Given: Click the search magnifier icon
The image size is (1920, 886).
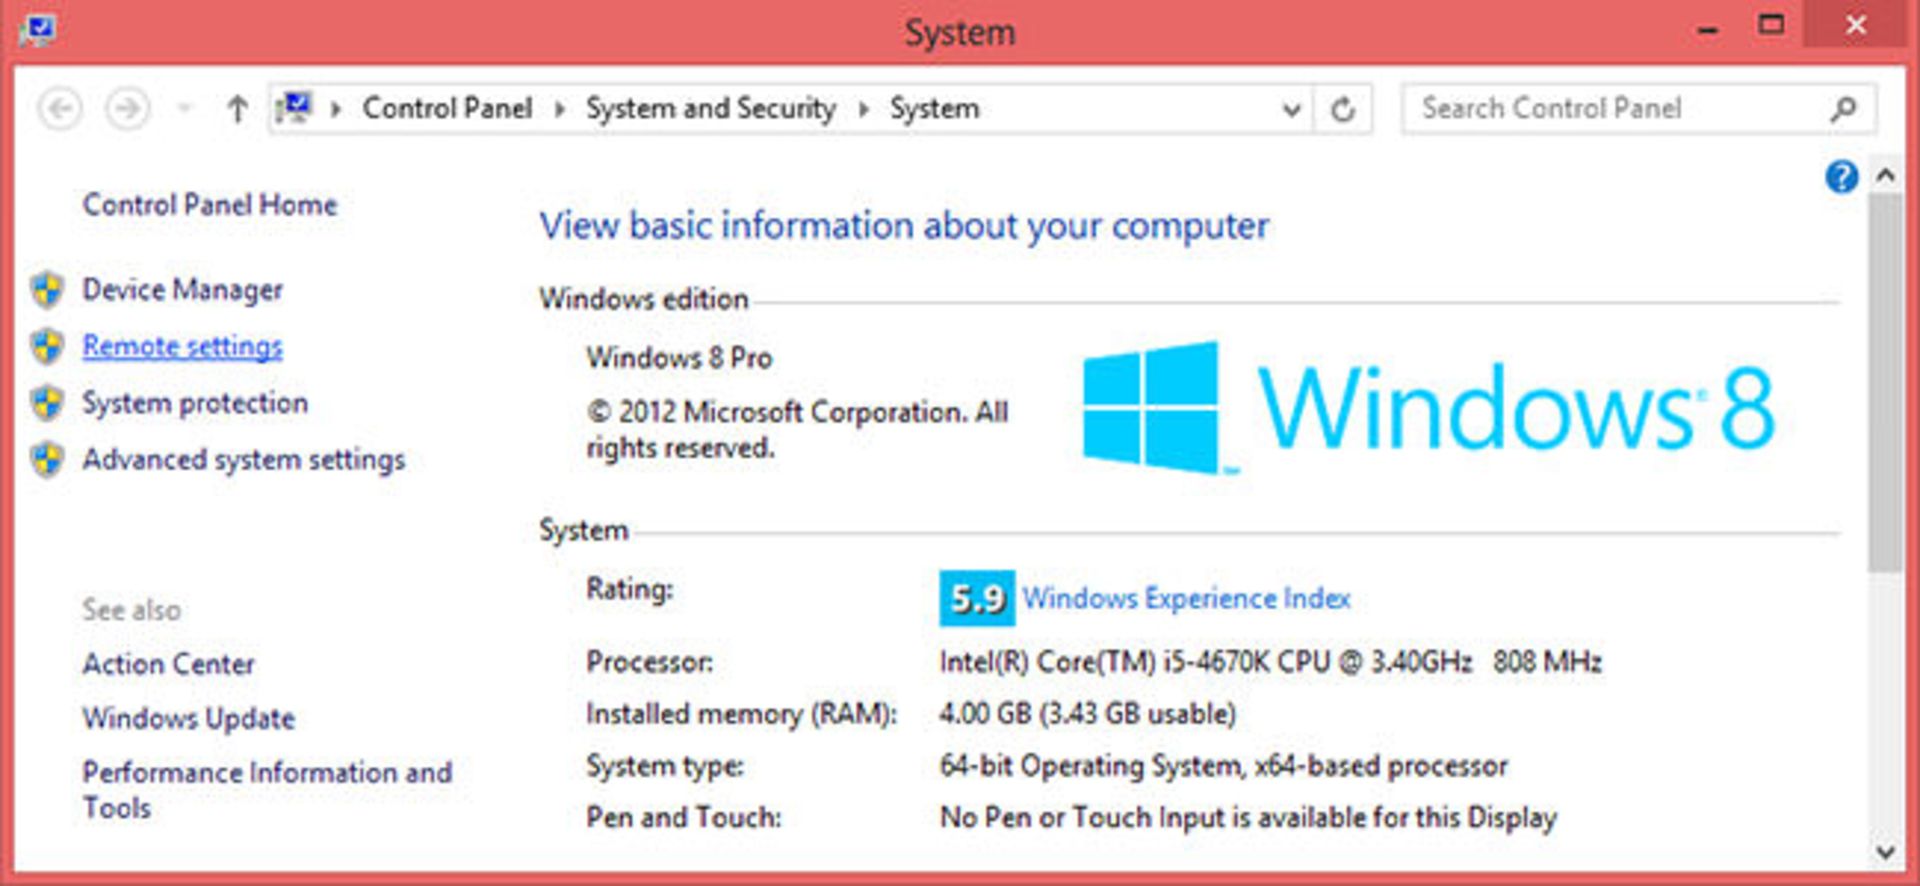Looking at the screenshot, I should pos(1843,108).
